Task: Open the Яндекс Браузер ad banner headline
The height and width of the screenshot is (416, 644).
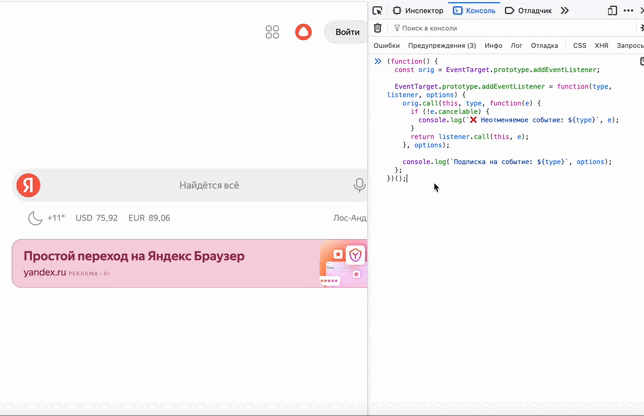Action: 134,256
